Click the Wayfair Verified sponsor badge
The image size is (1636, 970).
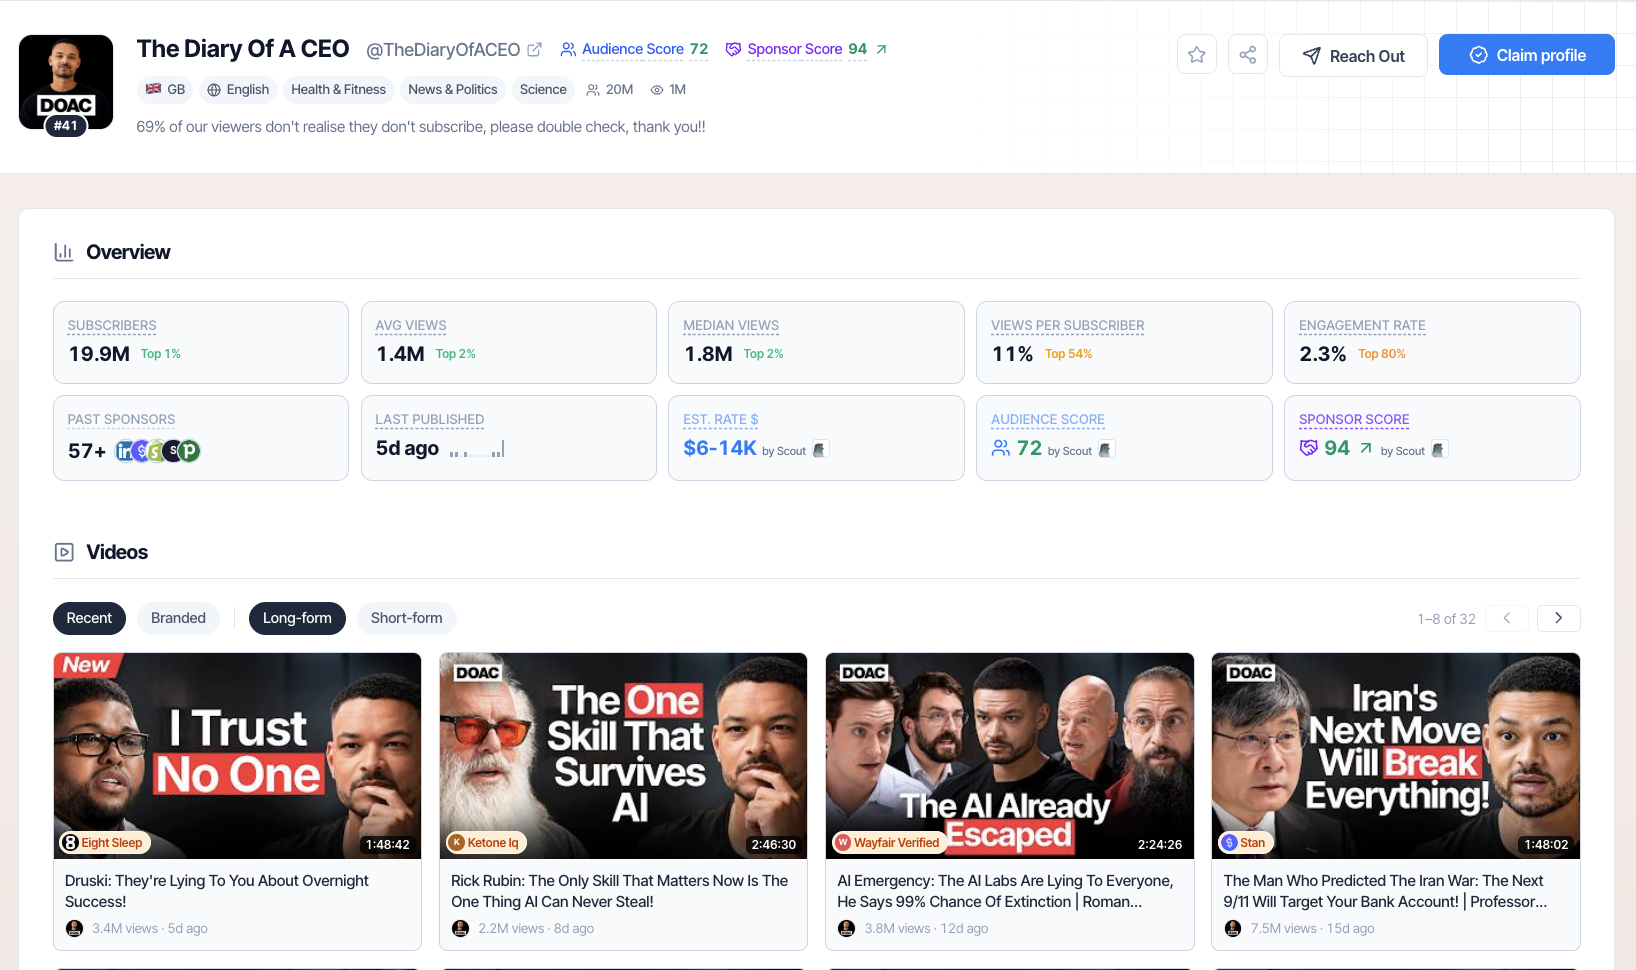pos(889,843)
